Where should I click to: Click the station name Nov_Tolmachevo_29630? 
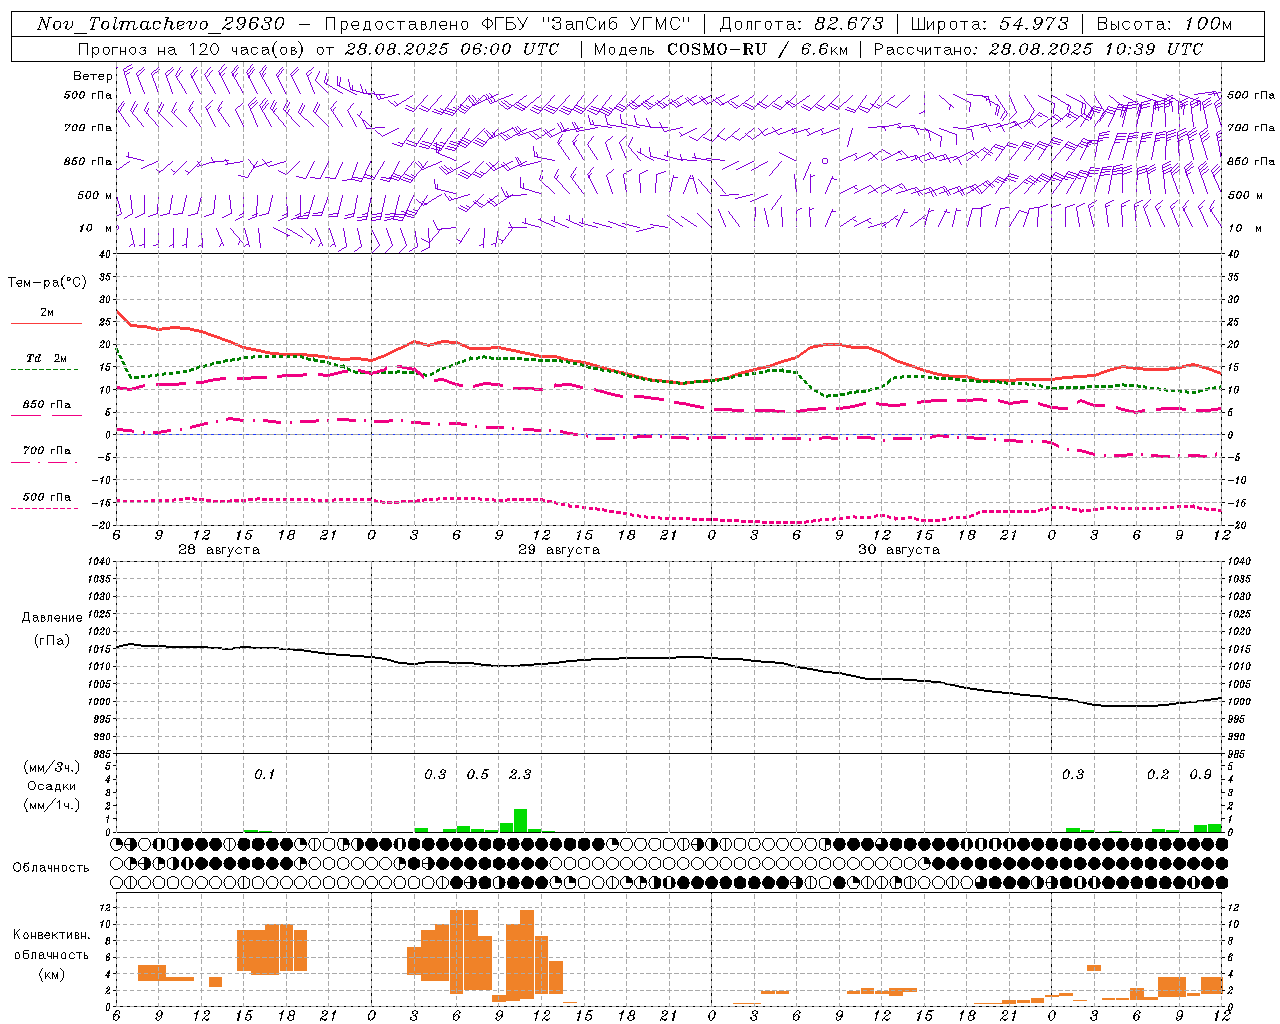point(161,24)
